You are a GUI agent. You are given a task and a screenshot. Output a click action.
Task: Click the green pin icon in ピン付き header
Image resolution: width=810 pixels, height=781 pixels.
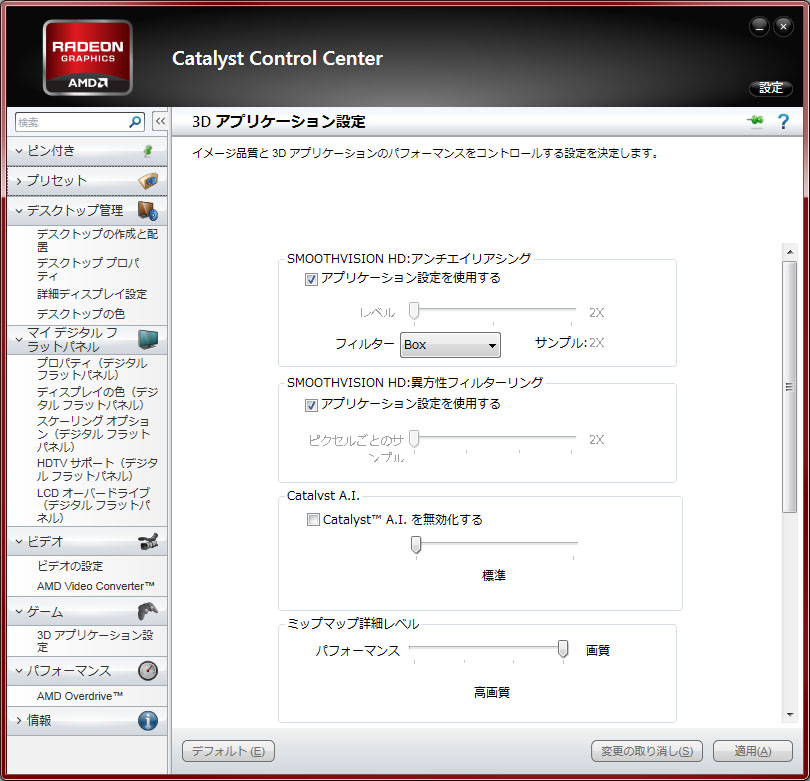coord(148,151)
